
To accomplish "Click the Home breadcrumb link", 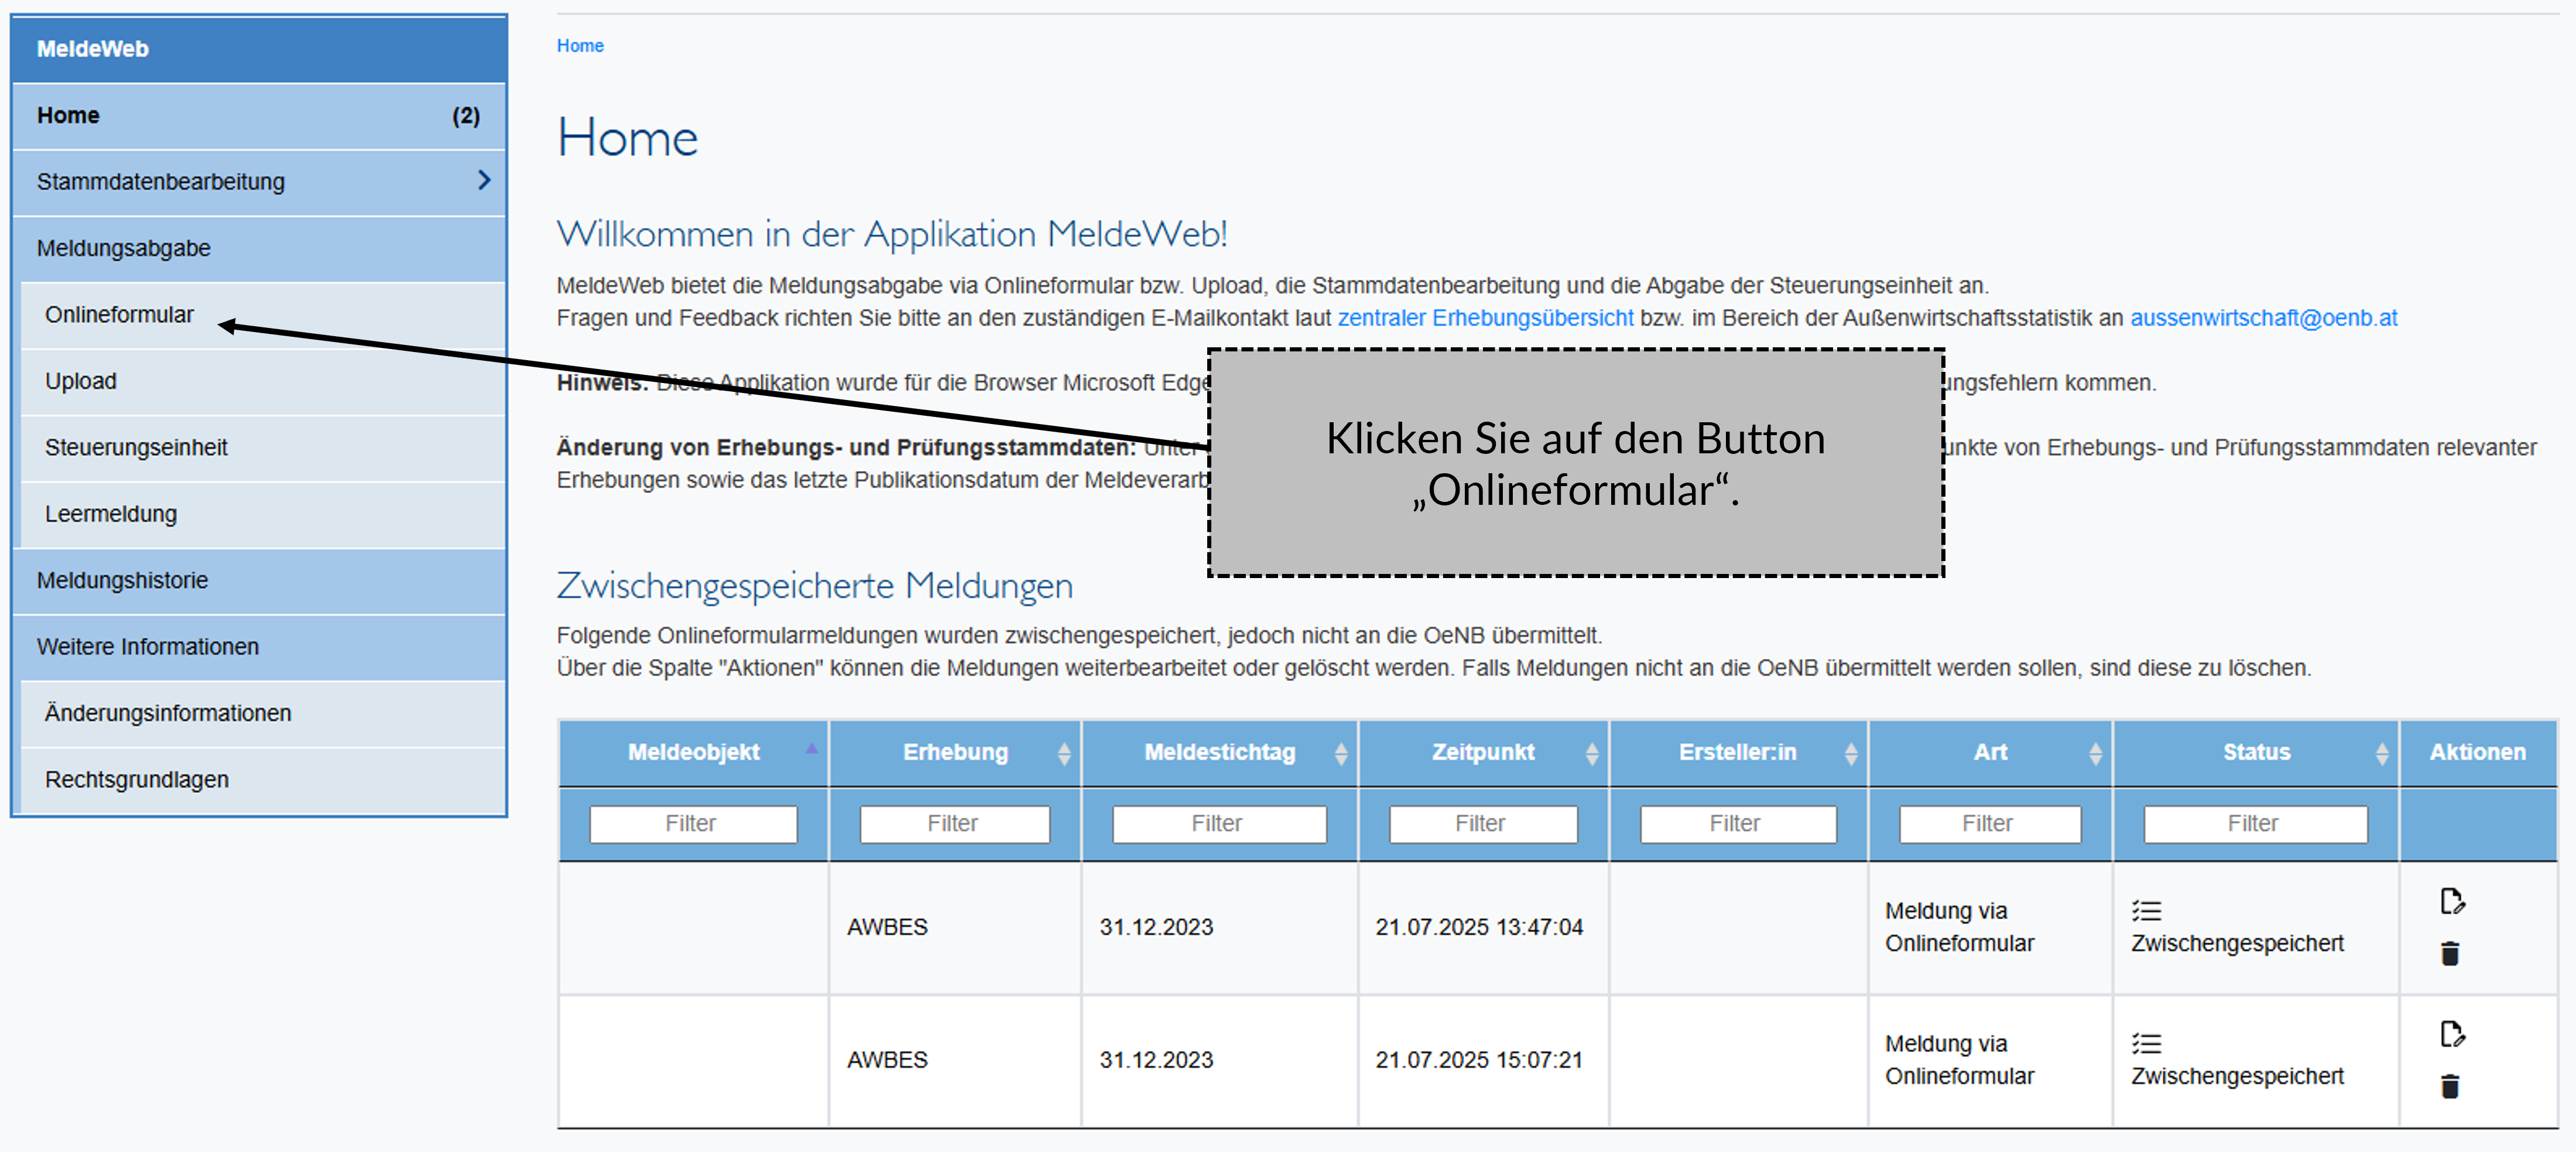I will [580, 46].
